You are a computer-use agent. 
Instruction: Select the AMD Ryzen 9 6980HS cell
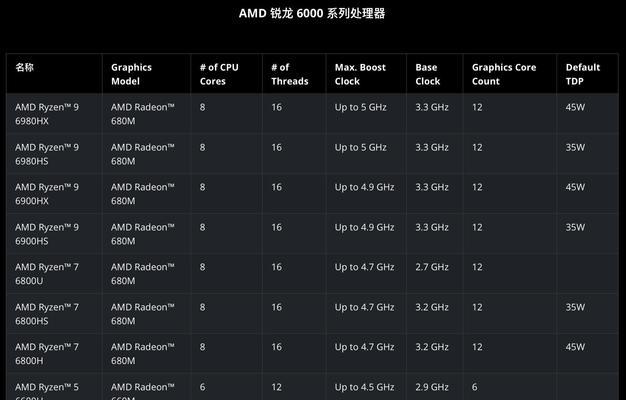(47, 154)
